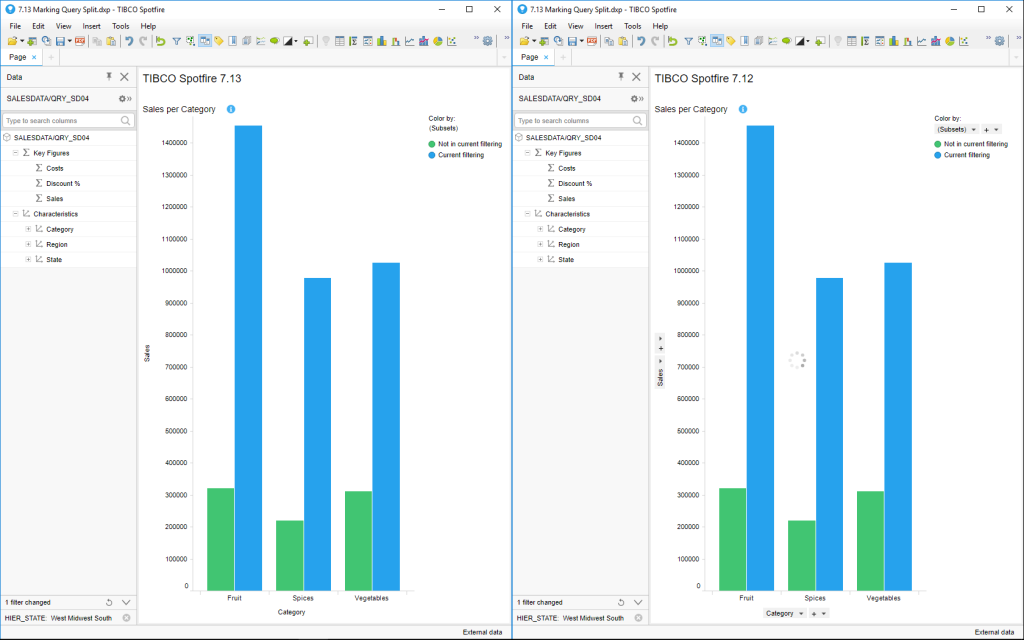This screenshot has height=640, width=1024.
Task: Click Undo arrow in the 7.13 window
Action: (x=129, y=40)
